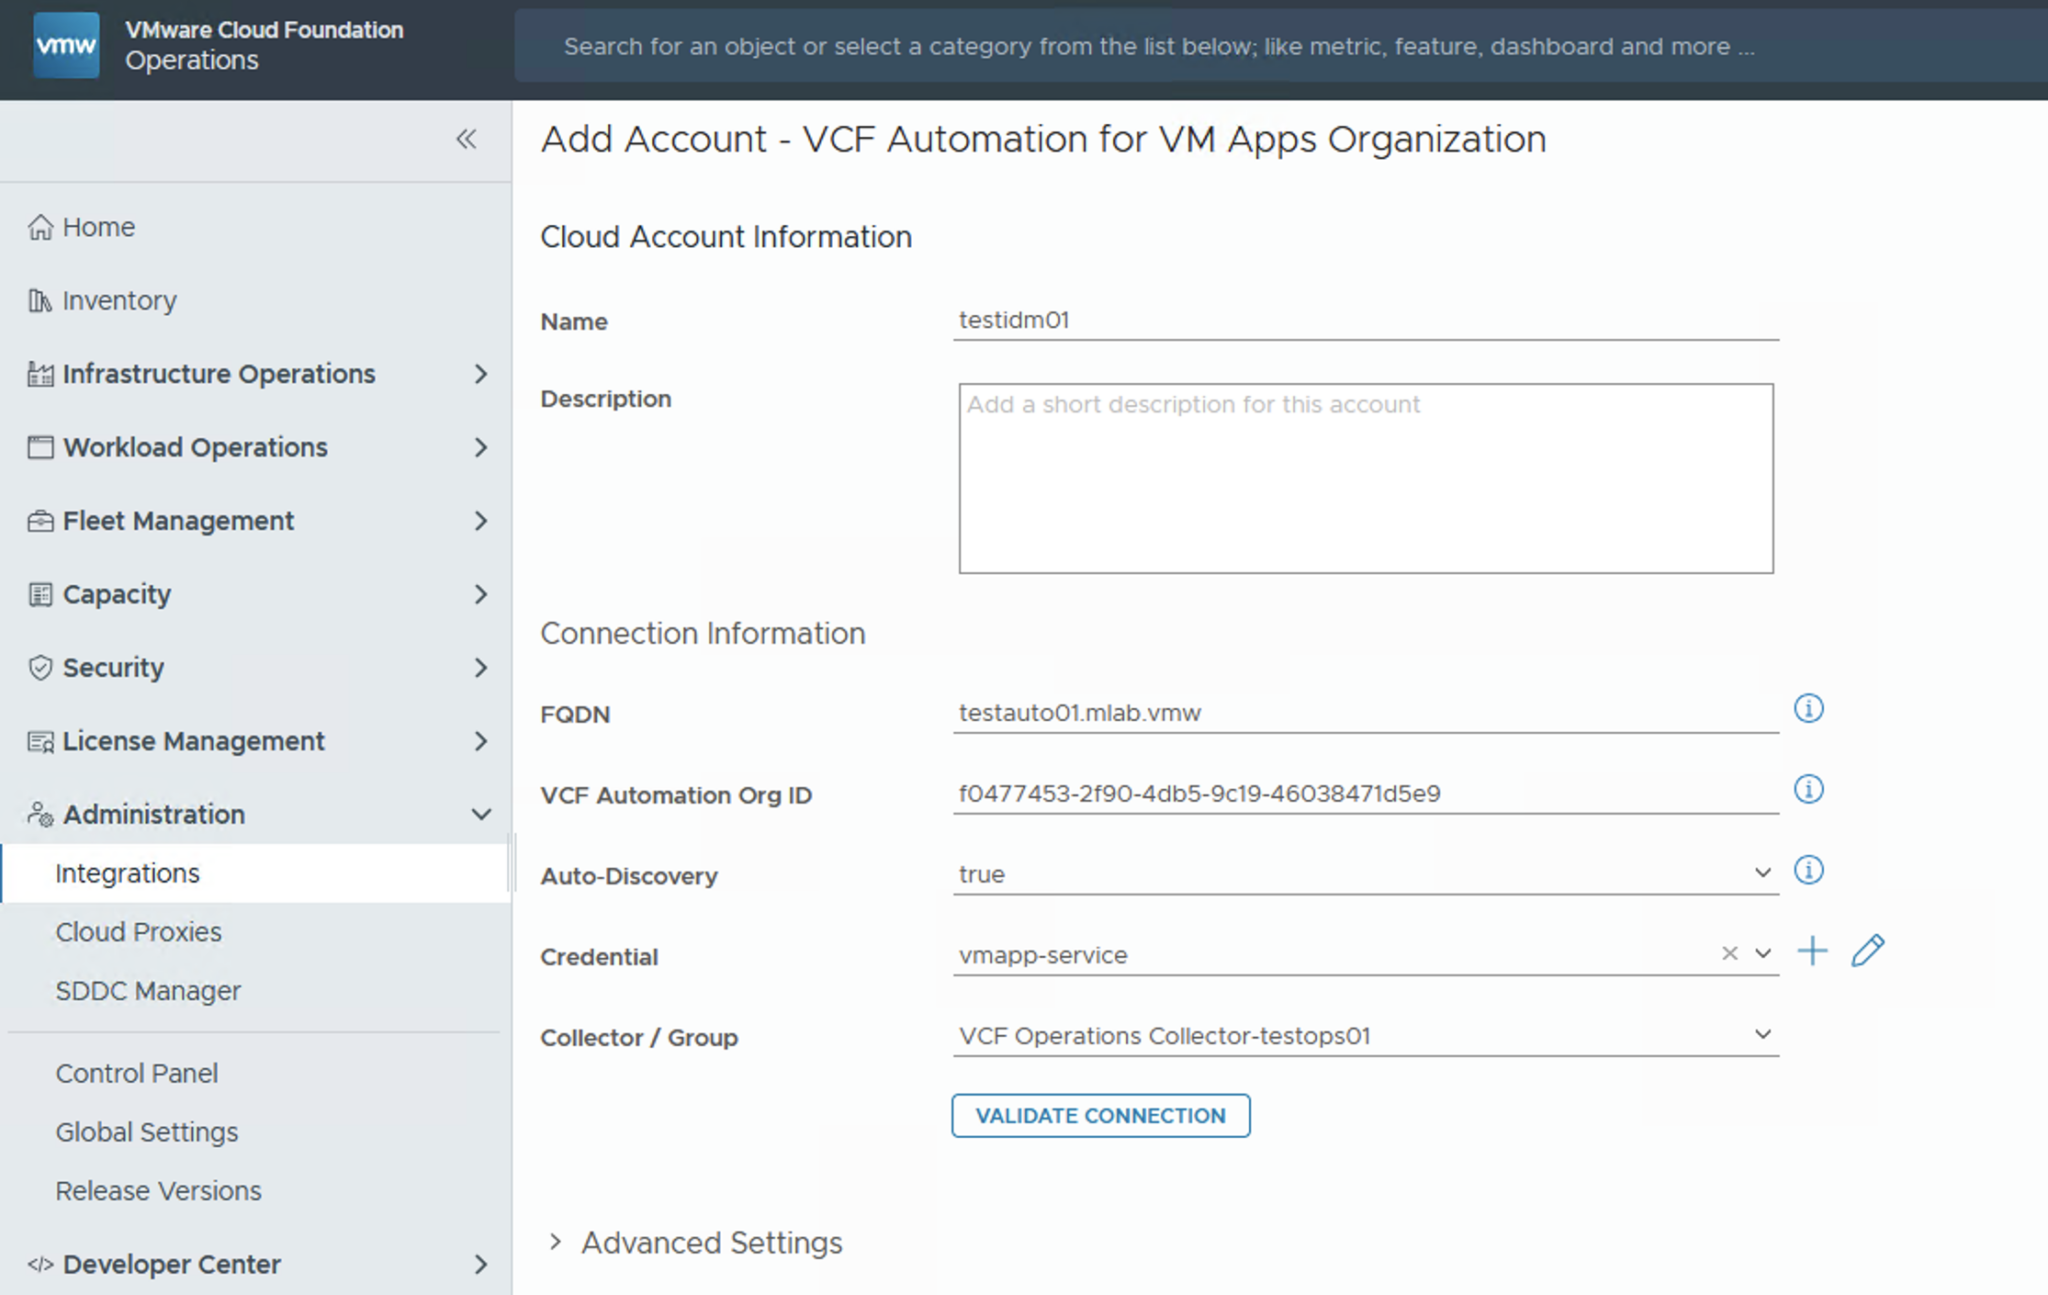Collapse the Administration section
The width and height of the screenshot is (2048, 1295).
pyautogui.click(x=483, y=814)
